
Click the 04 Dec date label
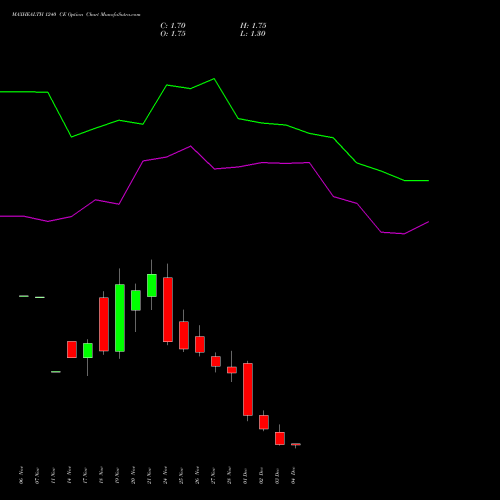tap(293, 475)
